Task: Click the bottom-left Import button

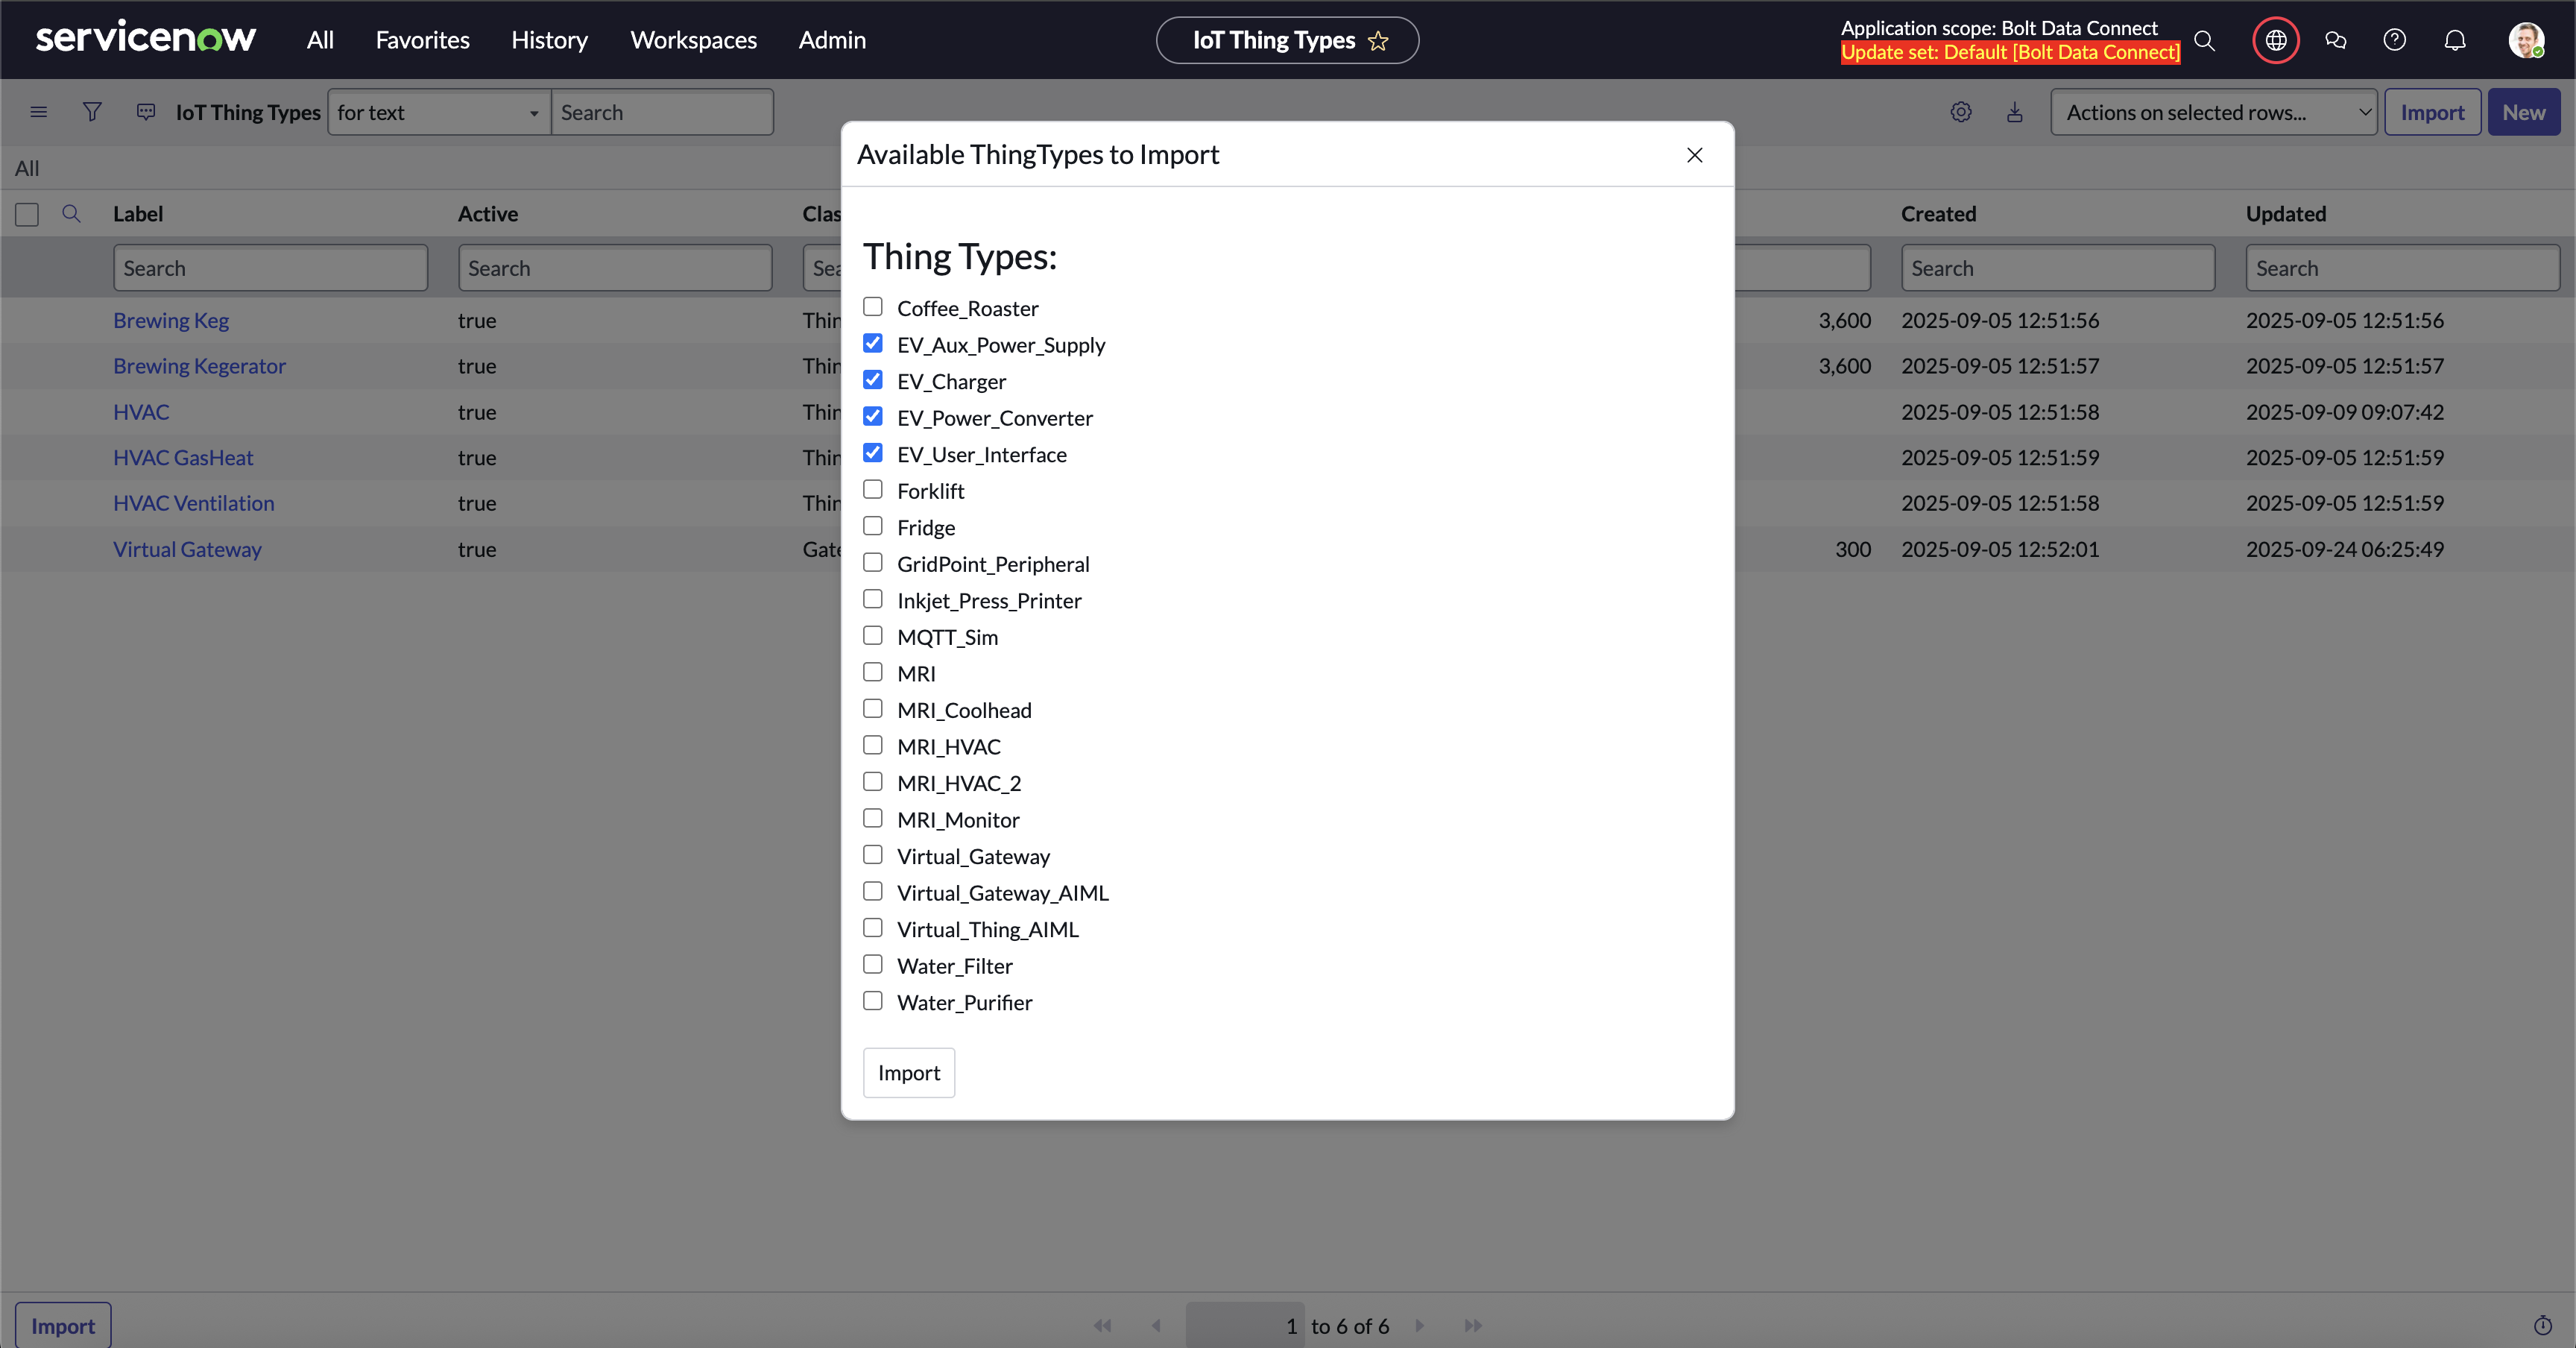Action: coord(63,1325)
